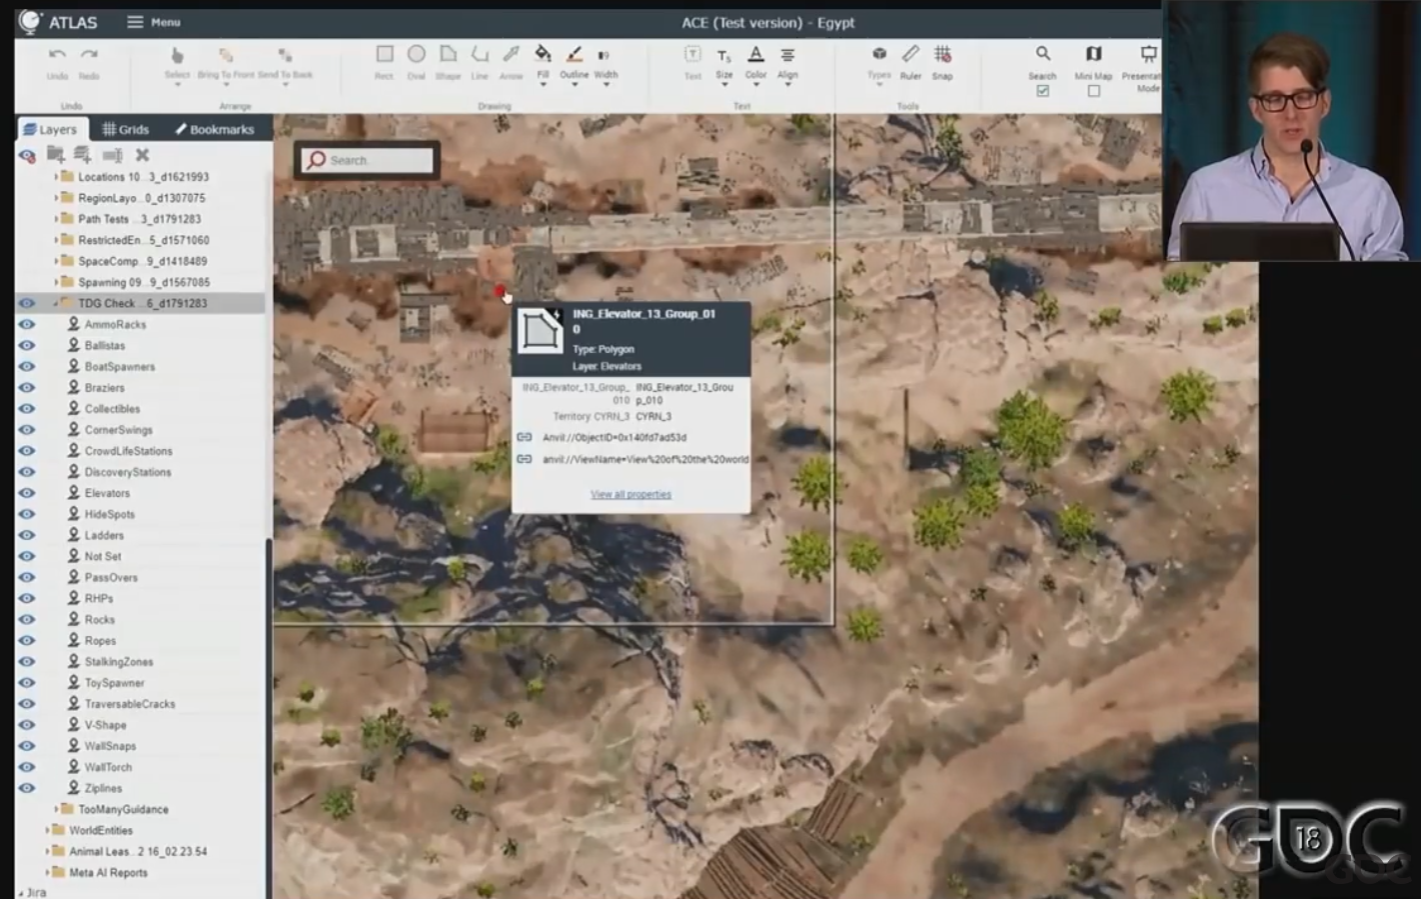Expand the TooManyGuidance folder
1421x899 pixels.
tap(56, 809)
